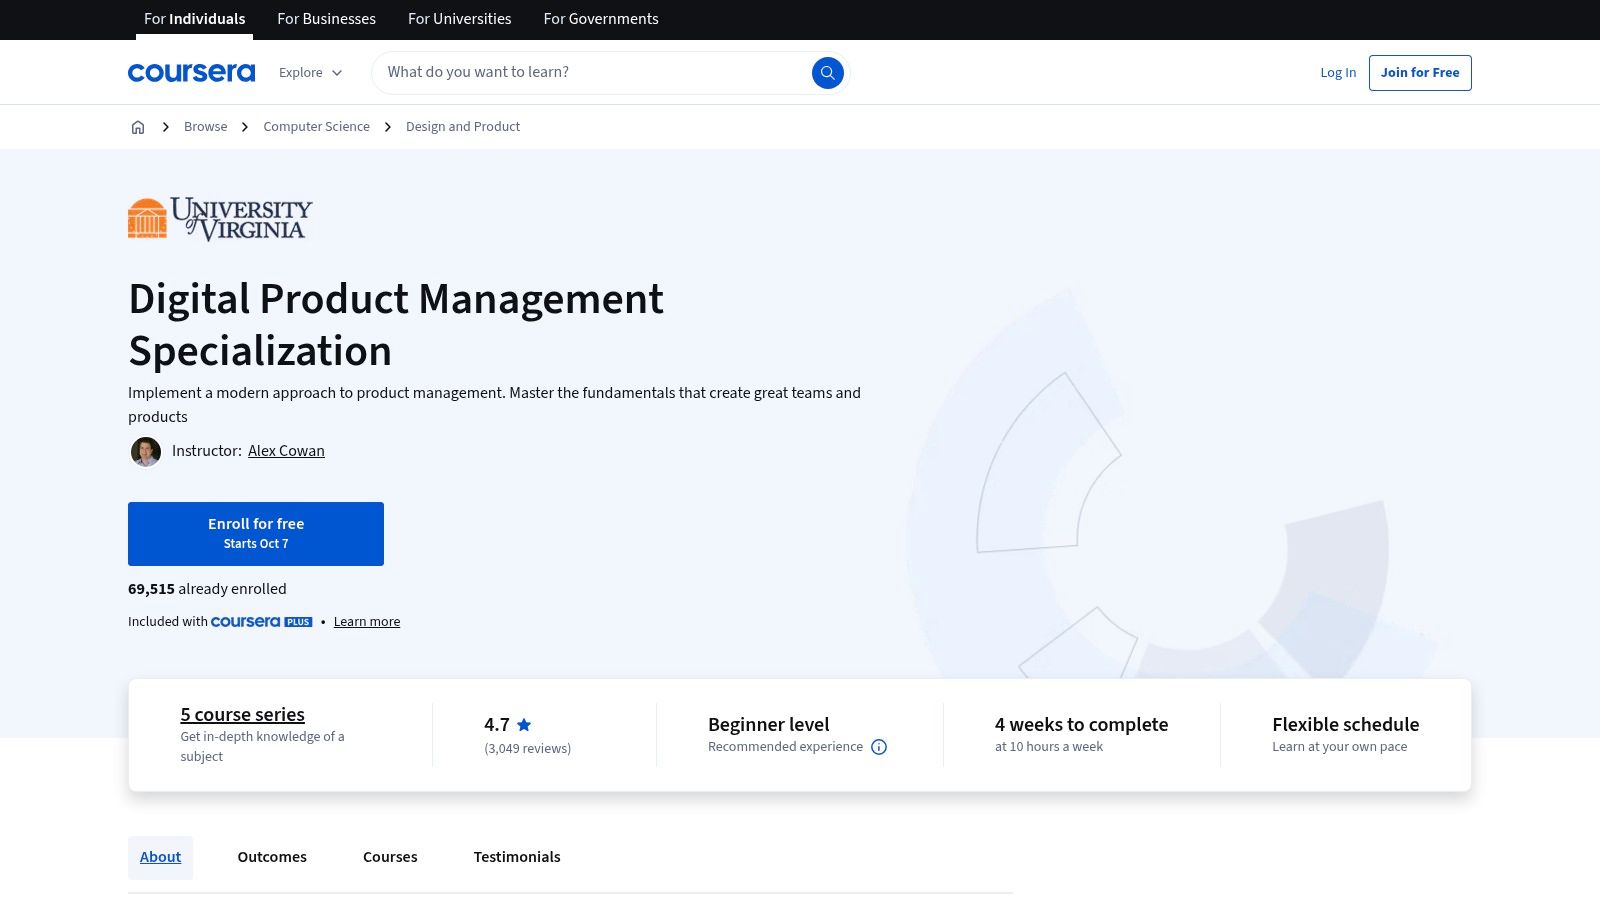This screenshot has width=1600, height=900.
Task: Open the Alex Cowan instructor link
Action: 286,450
